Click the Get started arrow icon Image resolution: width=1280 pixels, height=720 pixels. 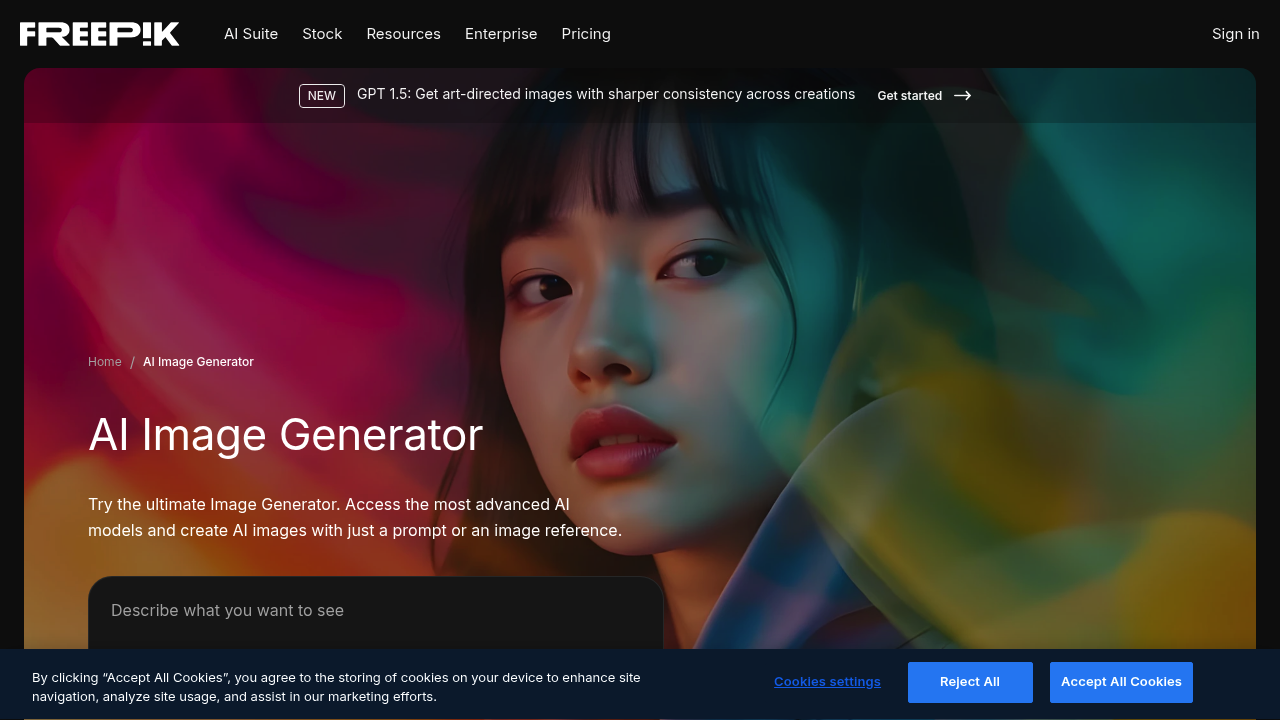[962, 95]
